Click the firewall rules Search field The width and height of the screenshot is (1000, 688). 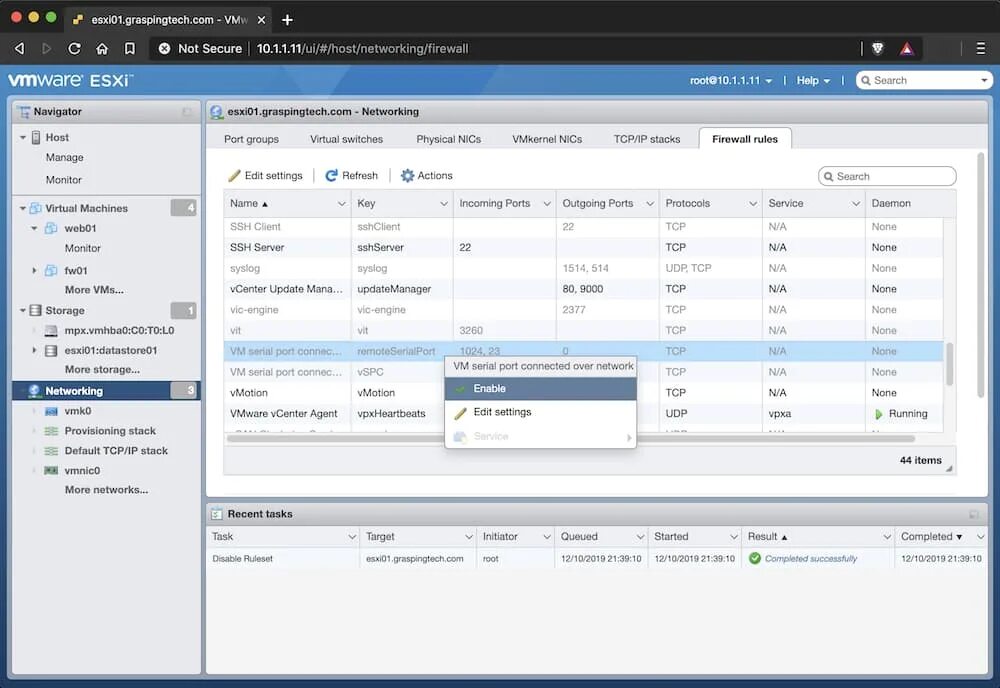[887, 176]
